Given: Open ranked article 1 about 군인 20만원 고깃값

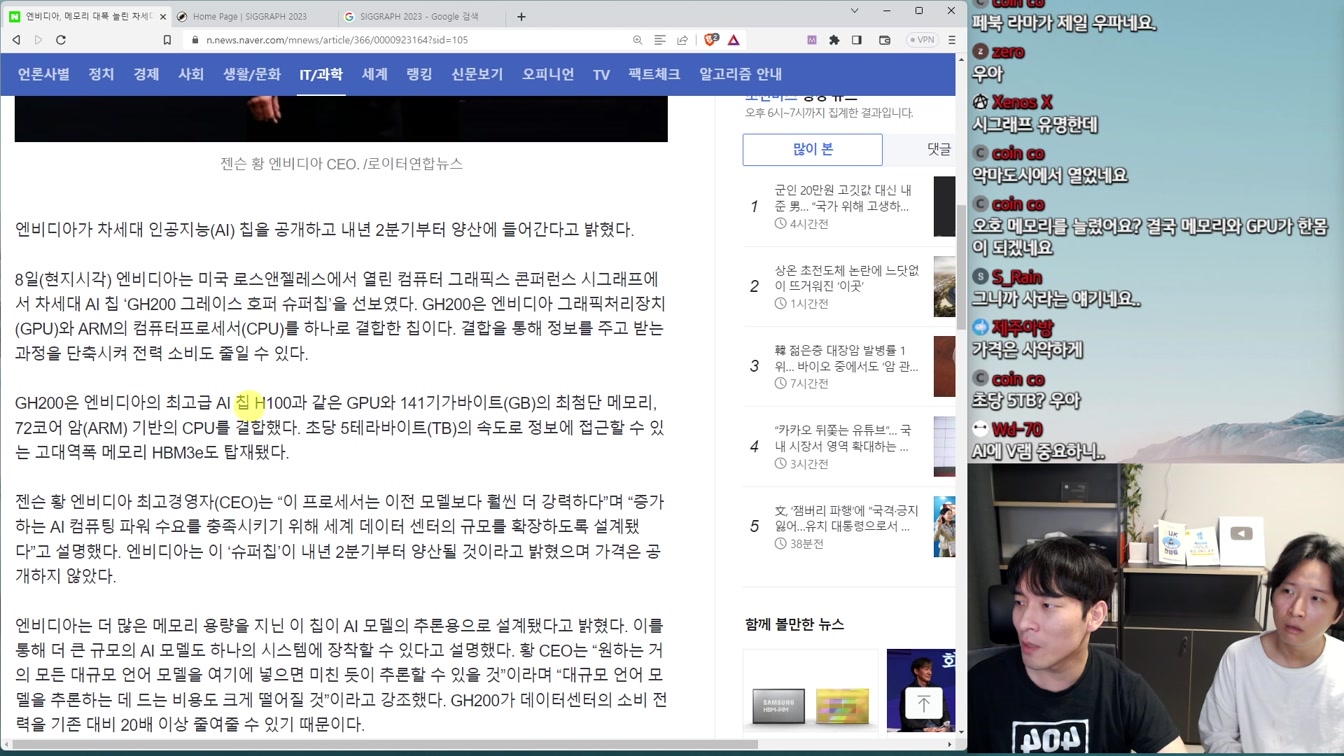Looking at the screenshot, I should (843, 198).
